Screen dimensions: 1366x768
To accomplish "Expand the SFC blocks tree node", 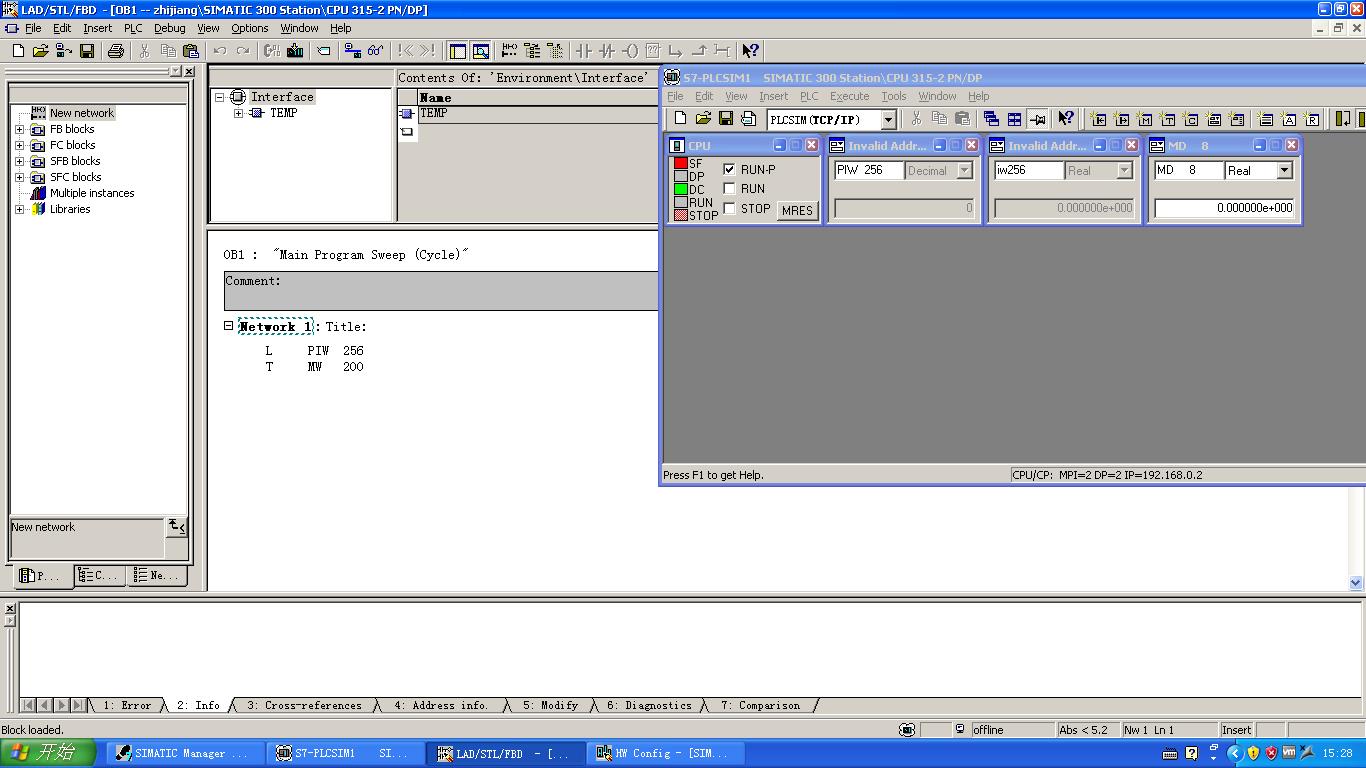I will pyautogui.click(x=19, y=177).
